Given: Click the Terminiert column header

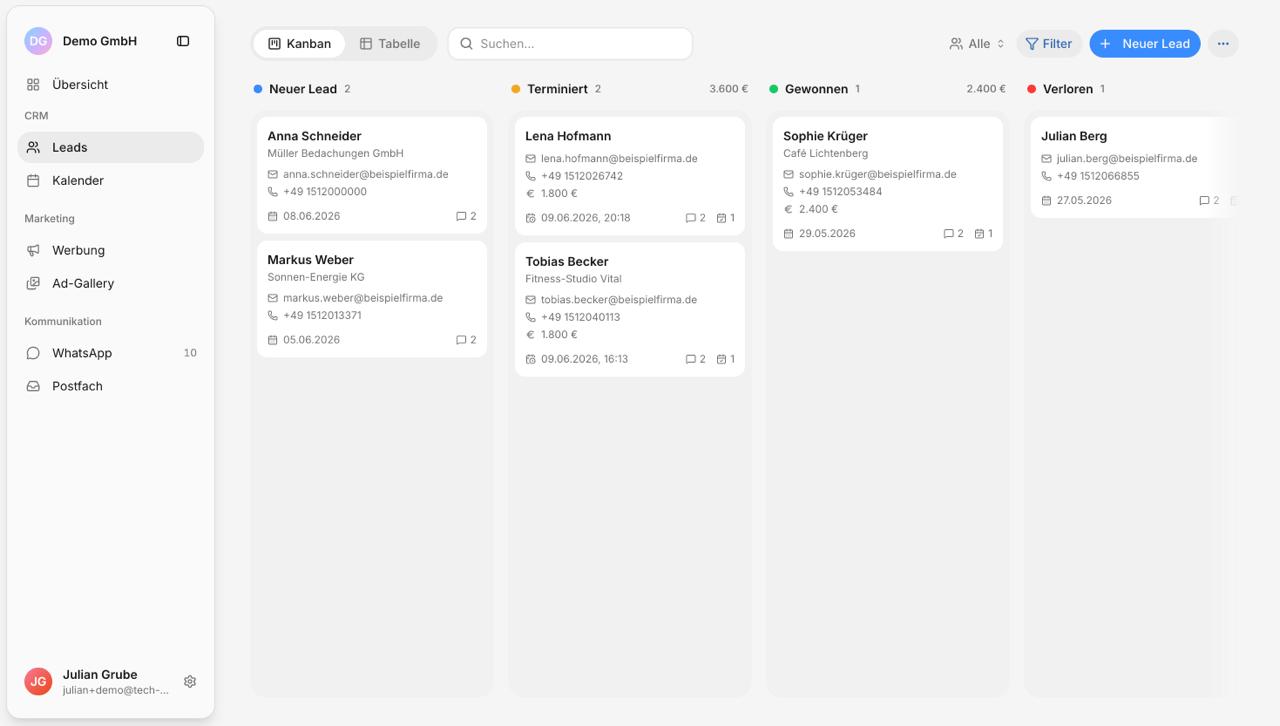Looking at the screenshot, I should (x=557, y=89).
